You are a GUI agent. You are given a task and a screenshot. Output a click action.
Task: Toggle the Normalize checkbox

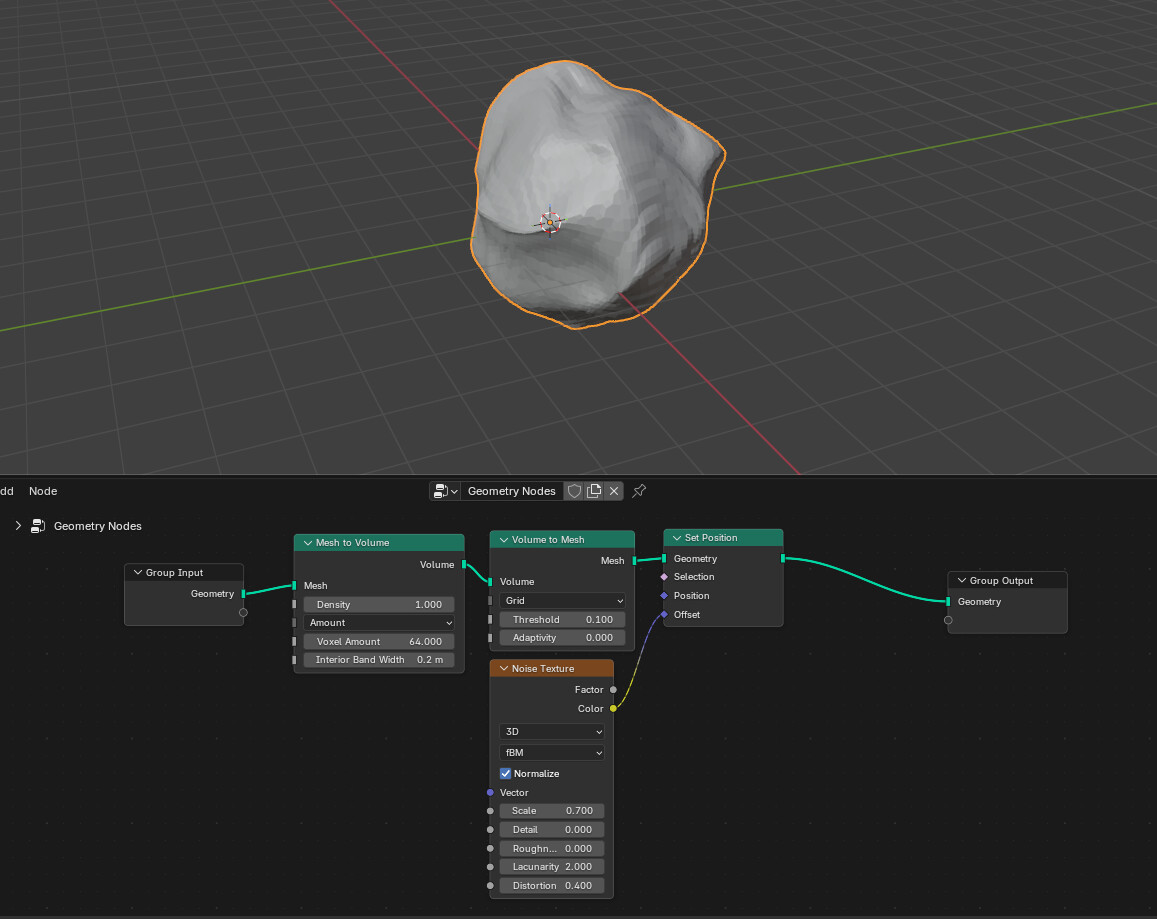tap(505, 774)
